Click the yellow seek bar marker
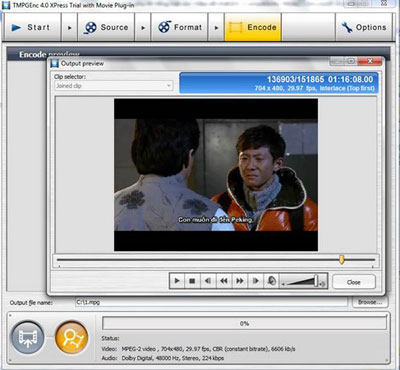This screenshot has height=370, width=400. pos(342,260)
